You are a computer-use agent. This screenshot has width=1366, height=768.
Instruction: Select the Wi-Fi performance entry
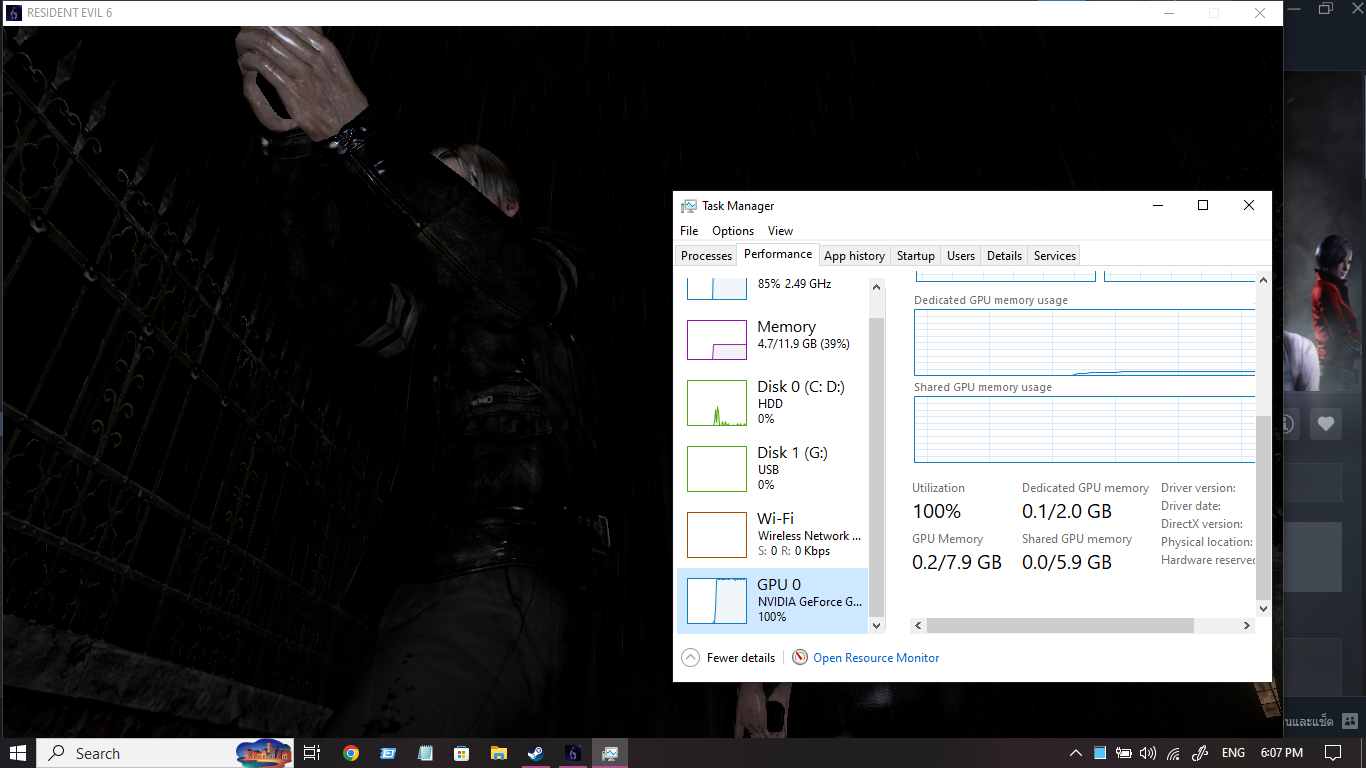pos(773,535)
